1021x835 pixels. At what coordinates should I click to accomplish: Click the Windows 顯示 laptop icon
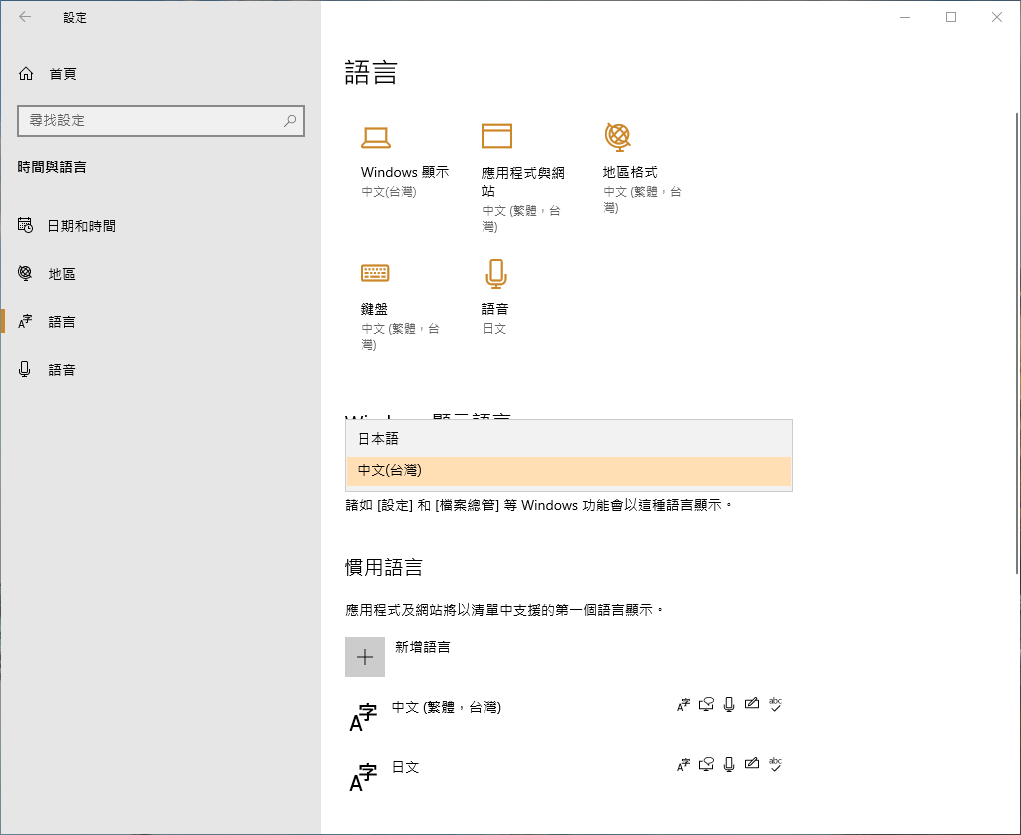pyautogui.click(x=376, y=137)
